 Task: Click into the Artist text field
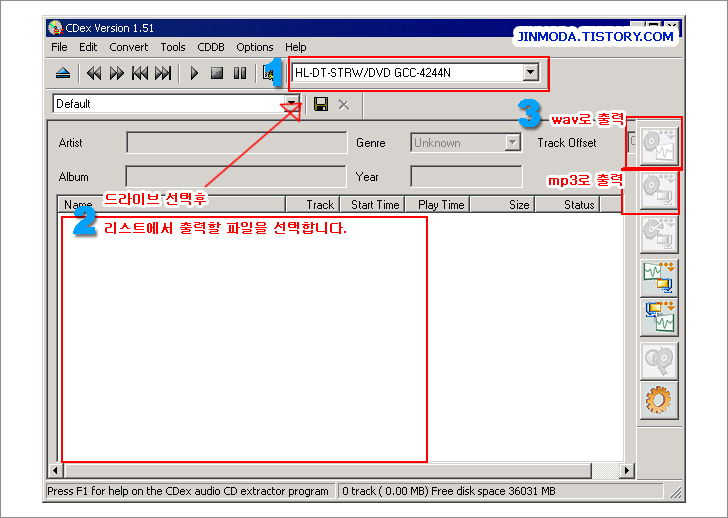236,142
